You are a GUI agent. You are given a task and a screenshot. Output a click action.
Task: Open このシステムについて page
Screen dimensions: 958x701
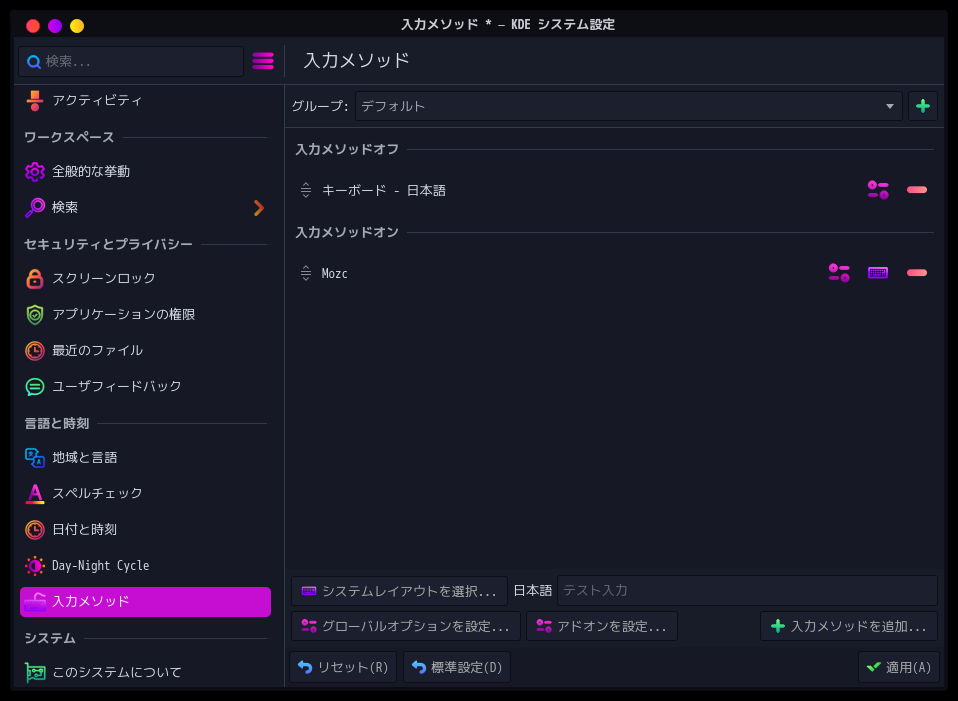(x=145, y=672)
